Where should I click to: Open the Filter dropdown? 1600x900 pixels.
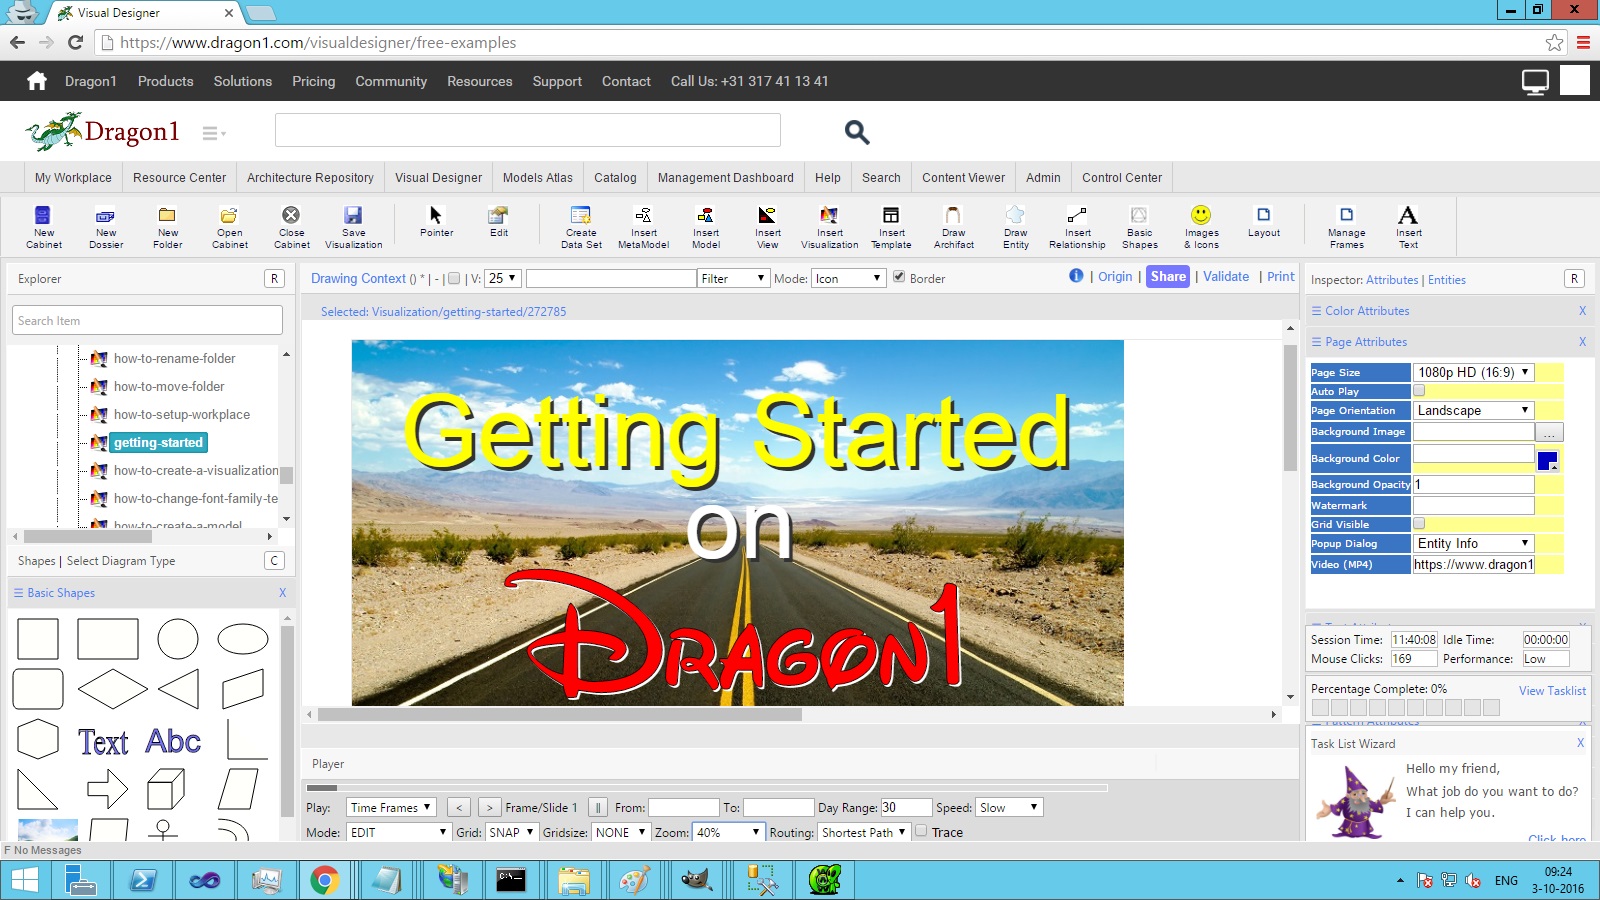(733, 278)
